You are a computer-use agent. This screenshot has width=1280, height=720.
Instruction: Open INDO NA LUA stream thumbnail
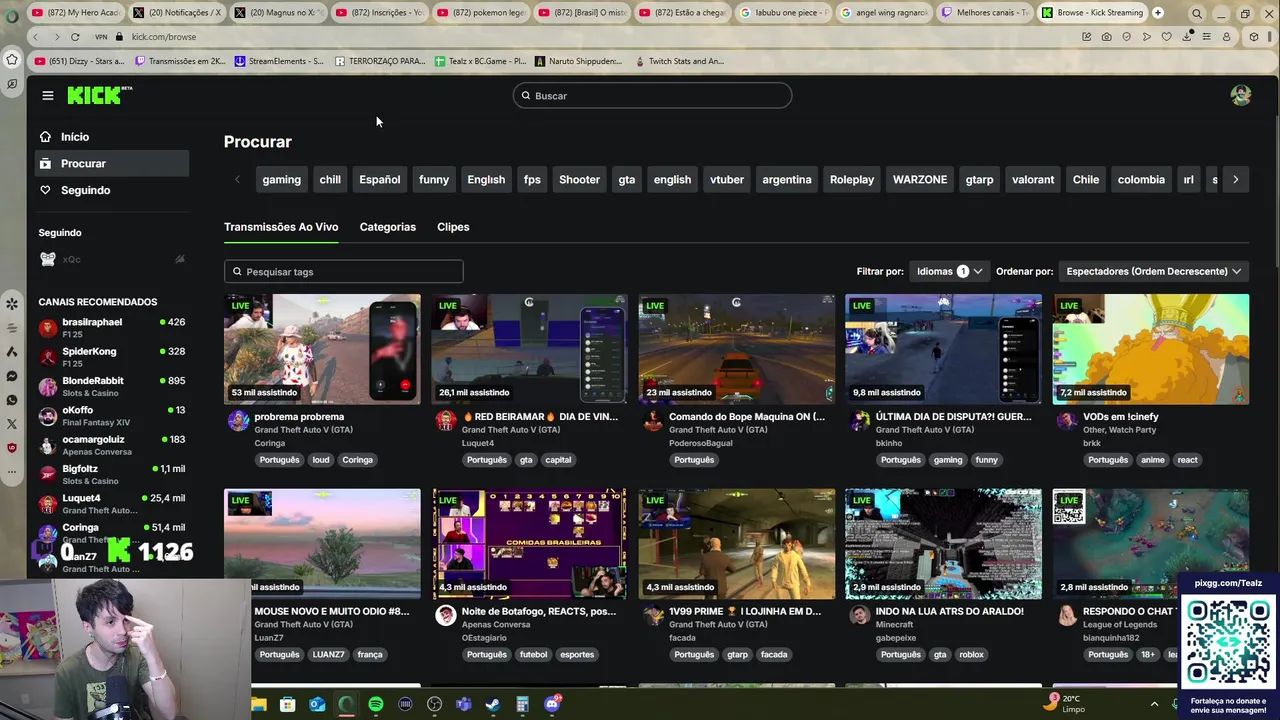click(x=943, y=544)
